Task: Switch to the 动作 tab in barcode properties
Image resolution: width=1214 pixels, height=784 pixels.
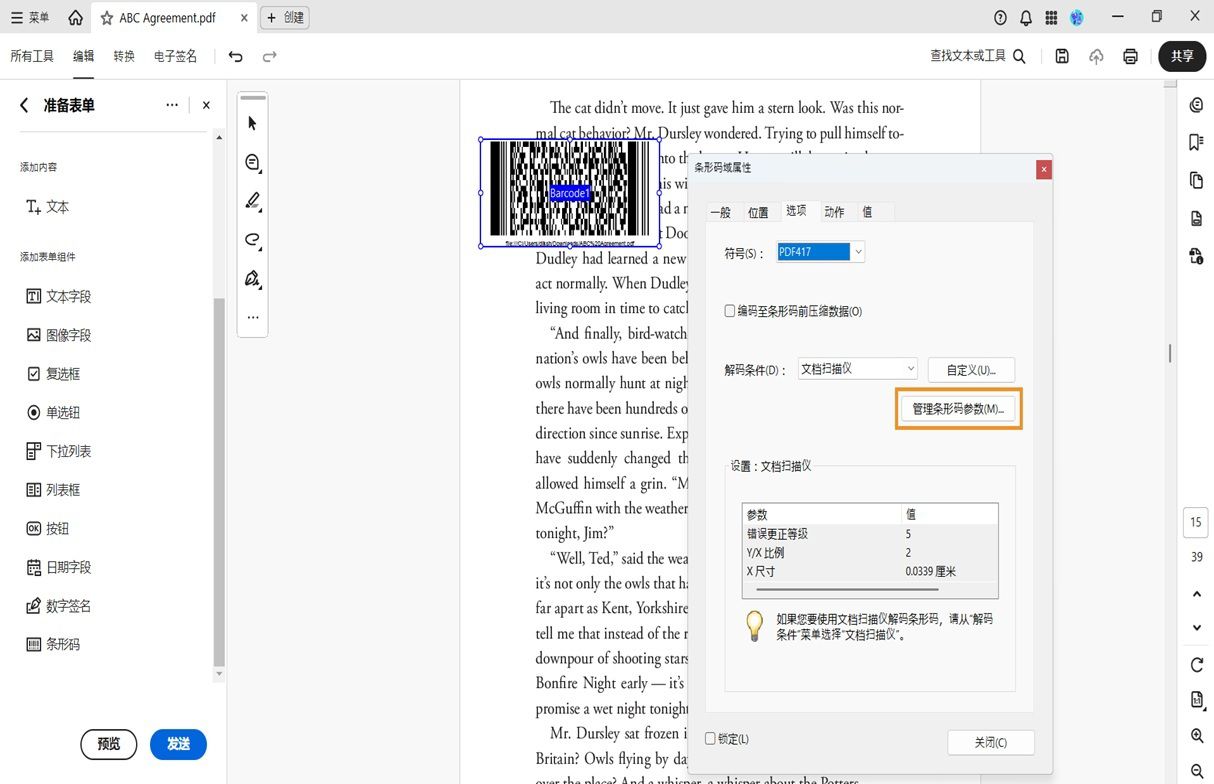Action: (x=835, y=211)
